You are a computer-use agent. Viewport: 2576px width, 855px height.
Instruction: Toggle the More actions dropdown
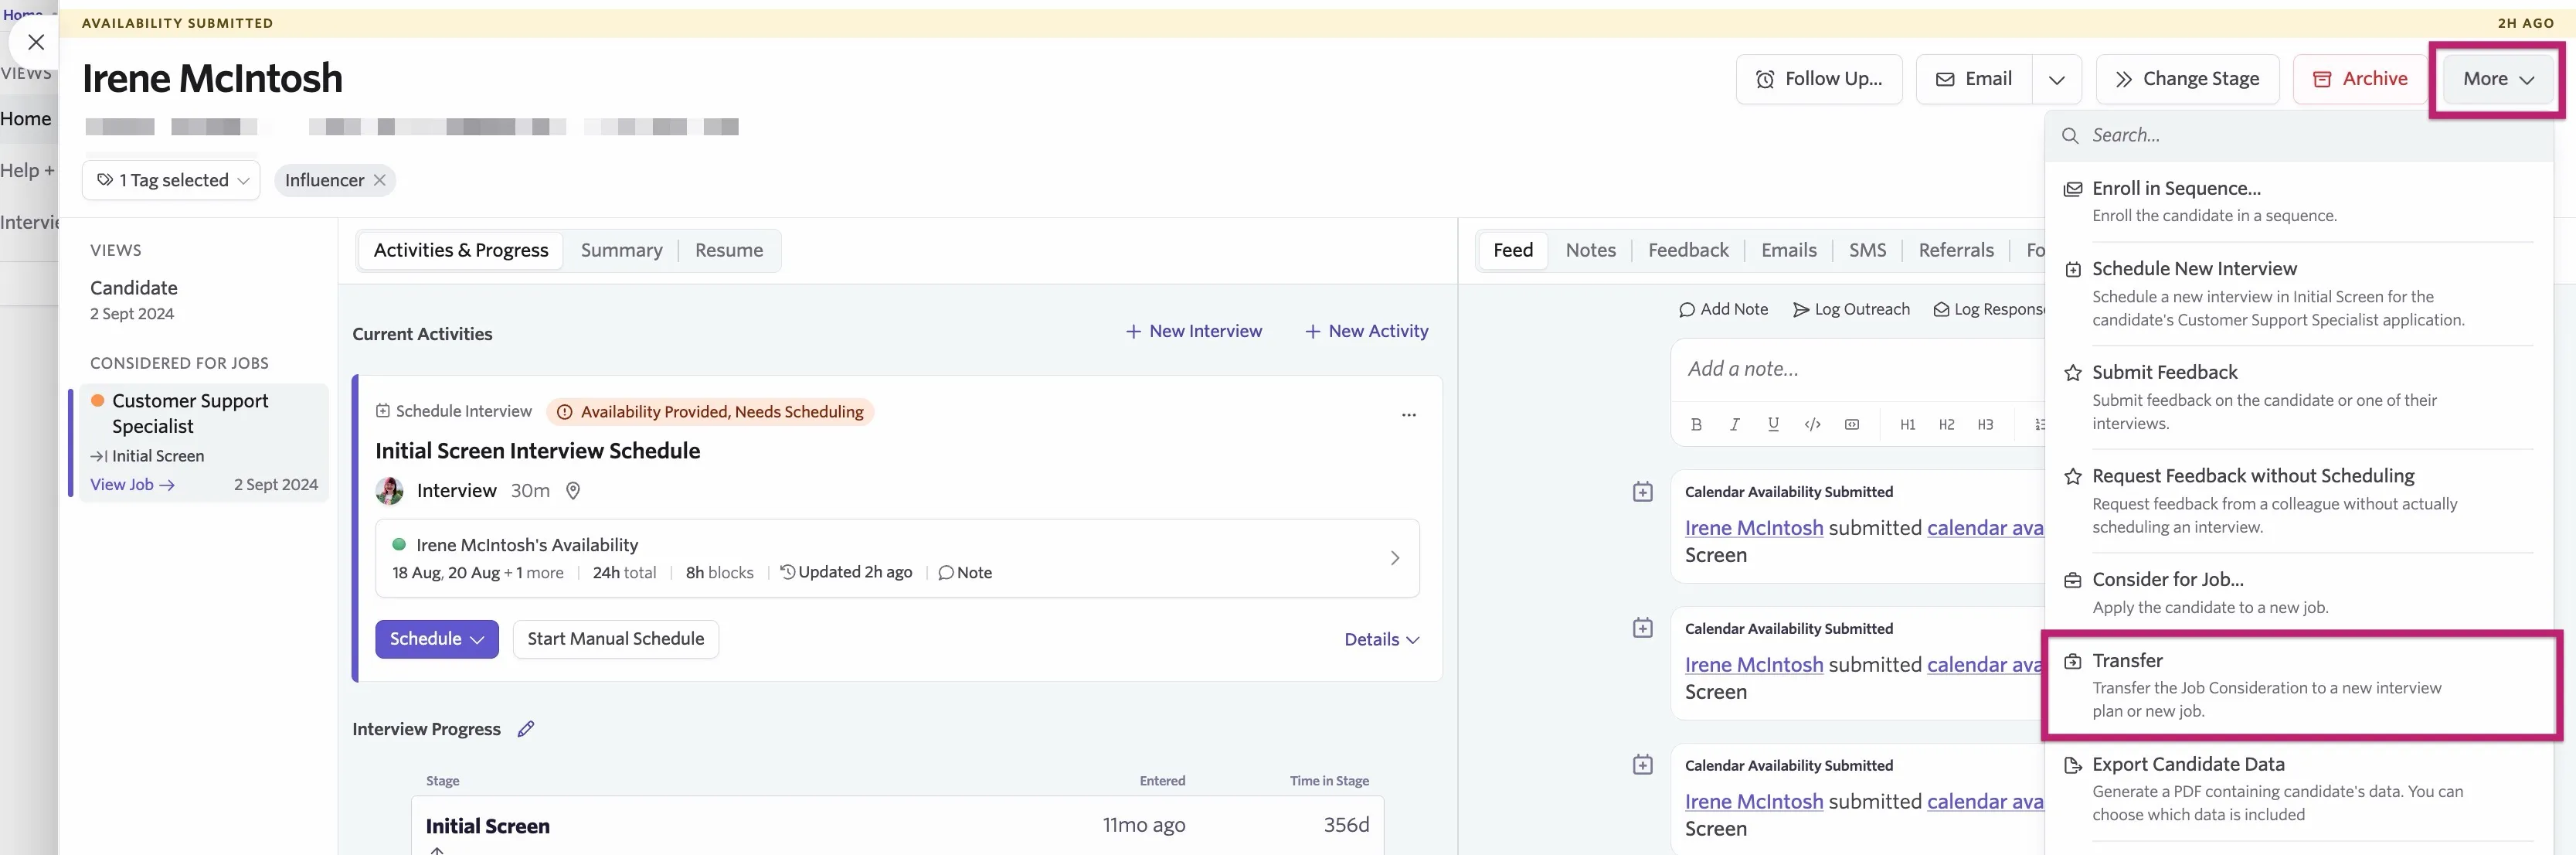coord(2497,79)
